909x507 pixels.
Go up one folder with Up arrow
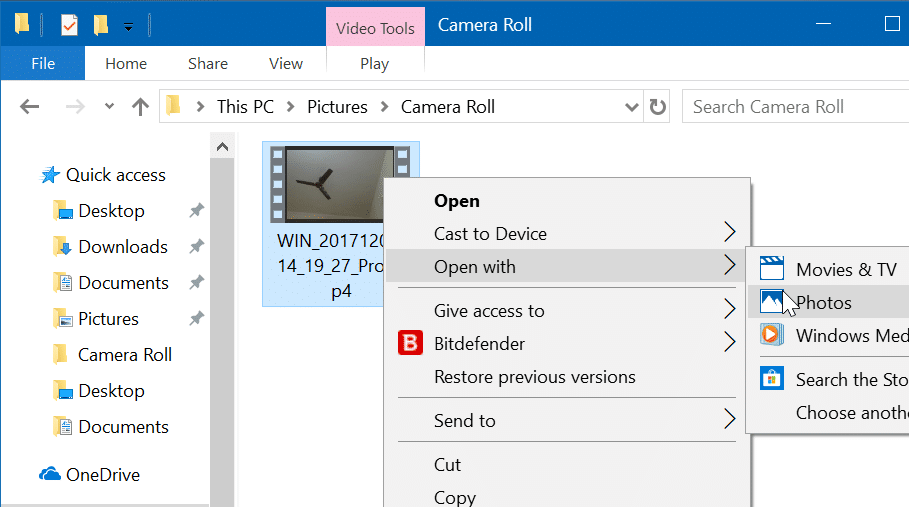pyautogui.click(x=140, y=107)
